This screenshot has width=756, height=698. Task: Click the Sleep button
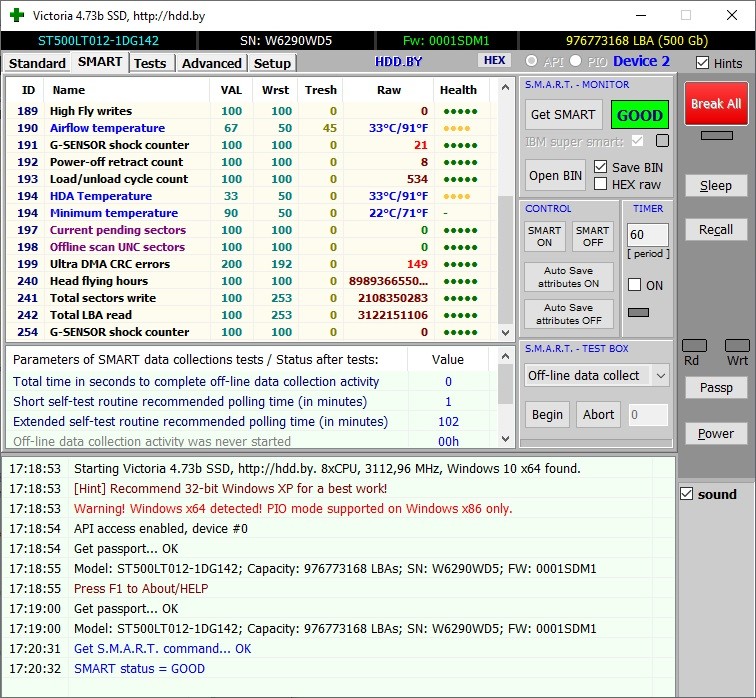716,186
